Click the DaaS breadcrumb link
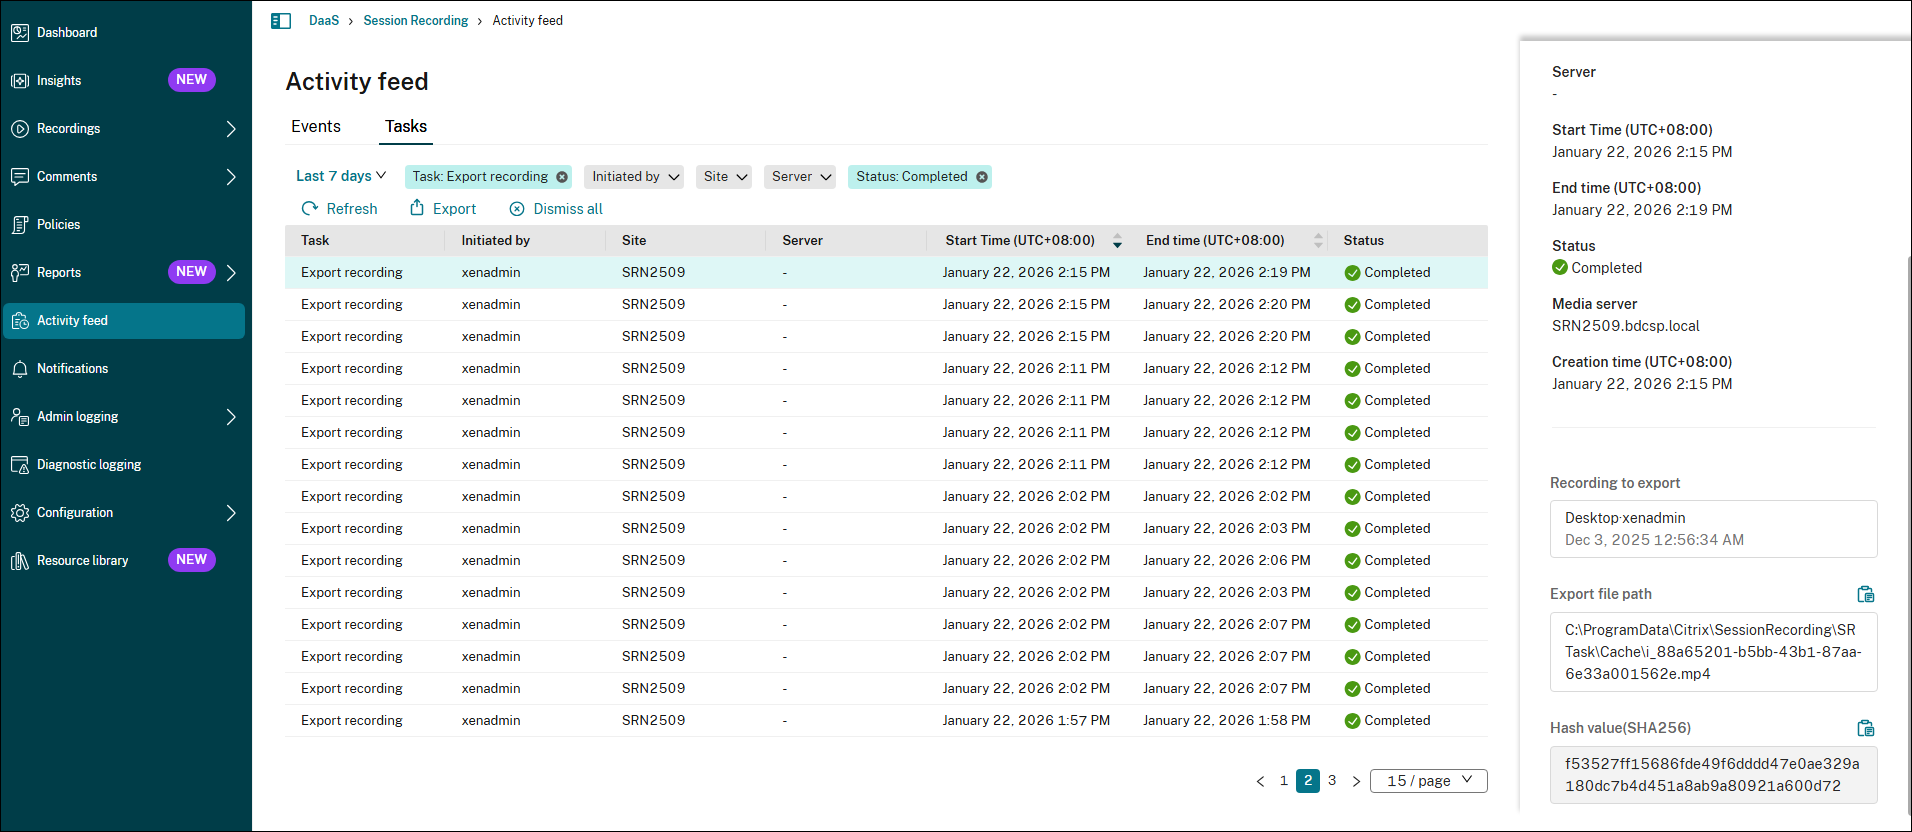The height and width of the screenshot is (832, 1912). pyautogui.click(x=324, y=21)
